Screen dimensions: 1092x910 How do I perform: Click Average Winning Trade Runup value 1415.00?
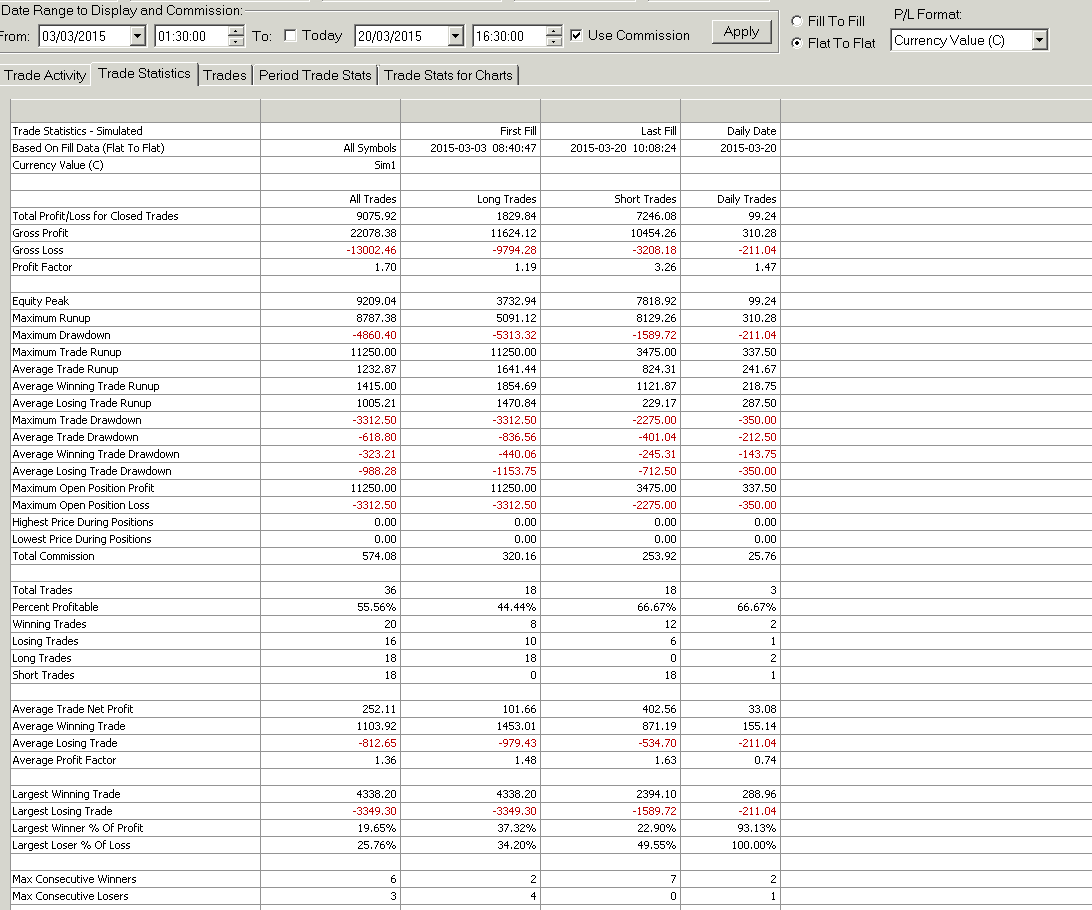(376, 386)
